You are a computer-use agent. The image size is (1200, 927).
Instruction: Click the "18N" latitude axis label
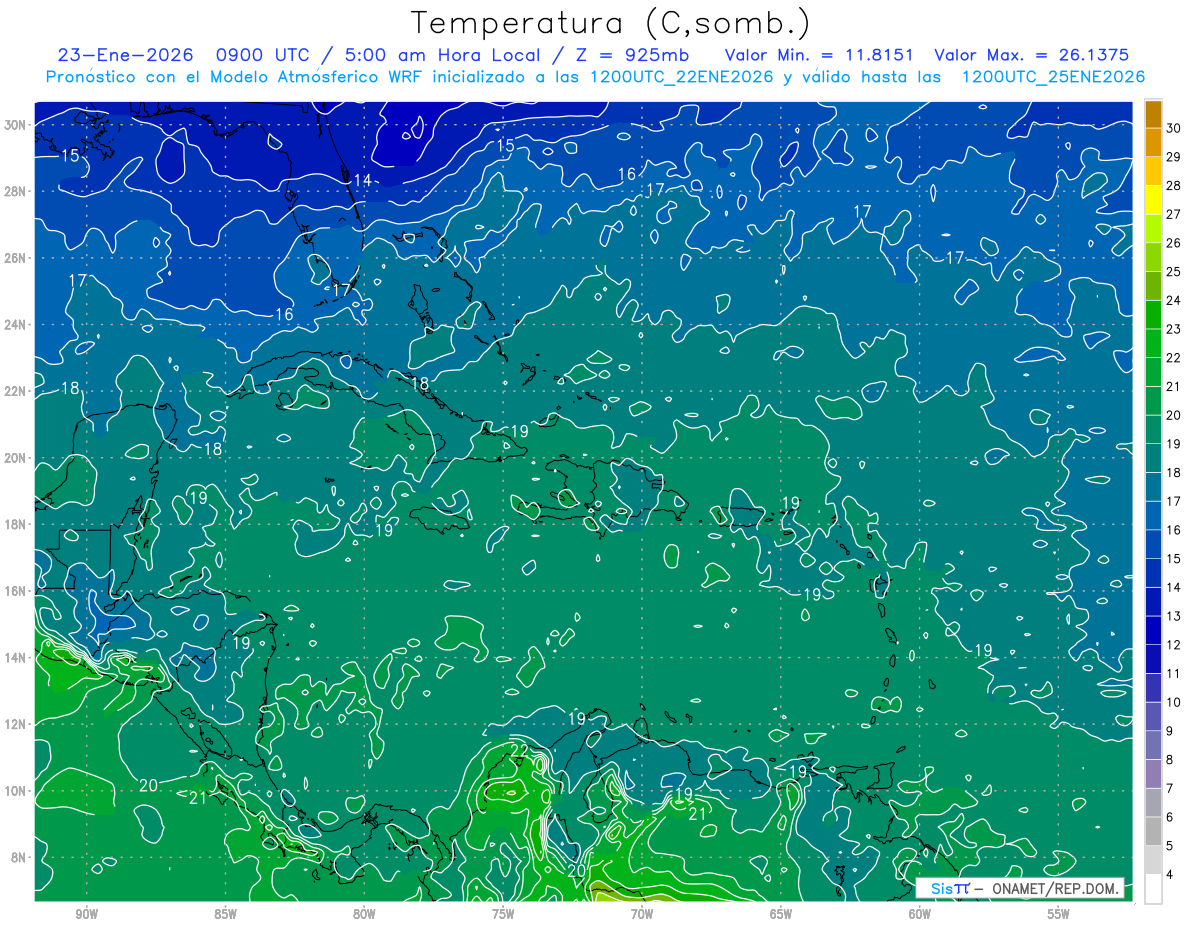[16, 524]
